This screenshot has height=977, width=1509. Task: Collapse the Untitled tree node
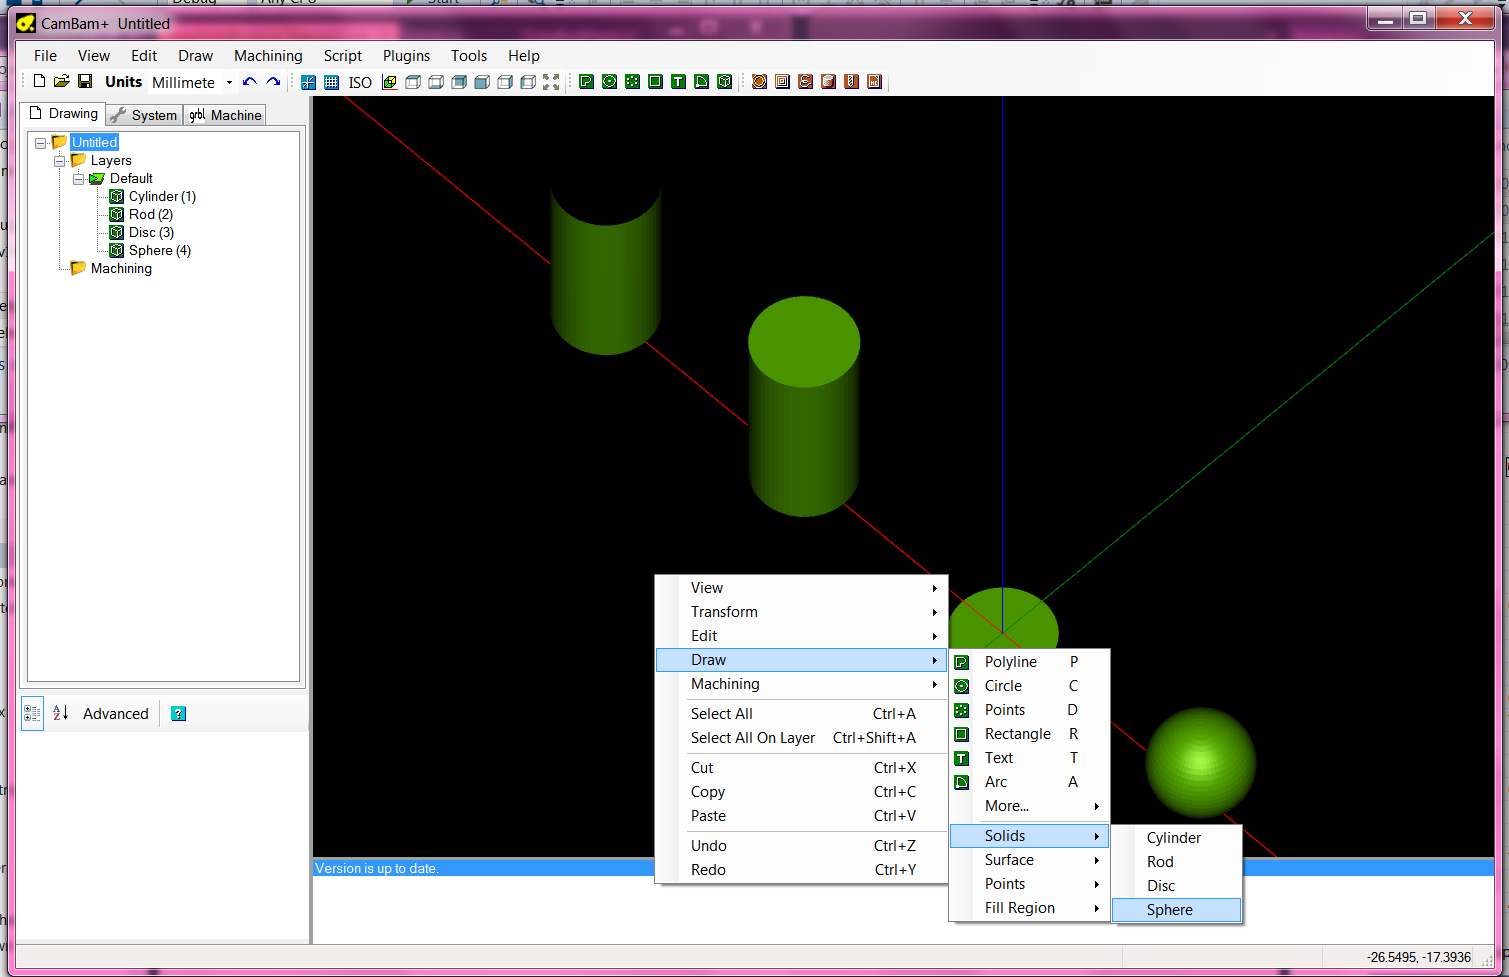[x=40, y=143]
